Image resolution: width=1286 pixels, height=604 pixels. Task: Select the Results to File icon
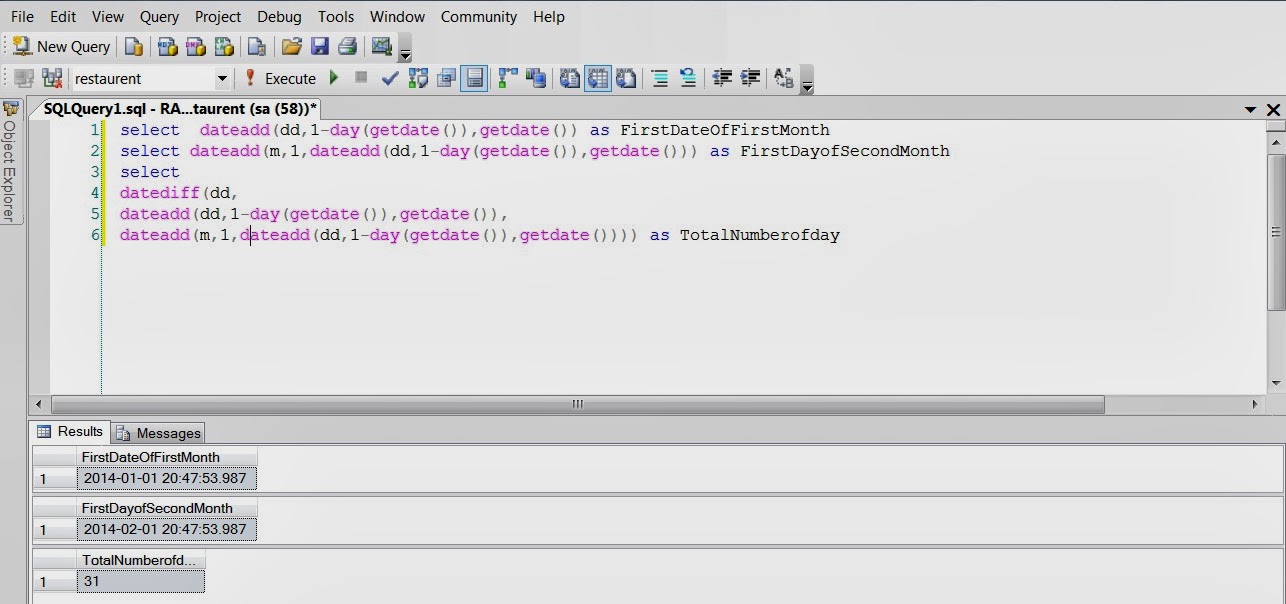click(625, 78)
